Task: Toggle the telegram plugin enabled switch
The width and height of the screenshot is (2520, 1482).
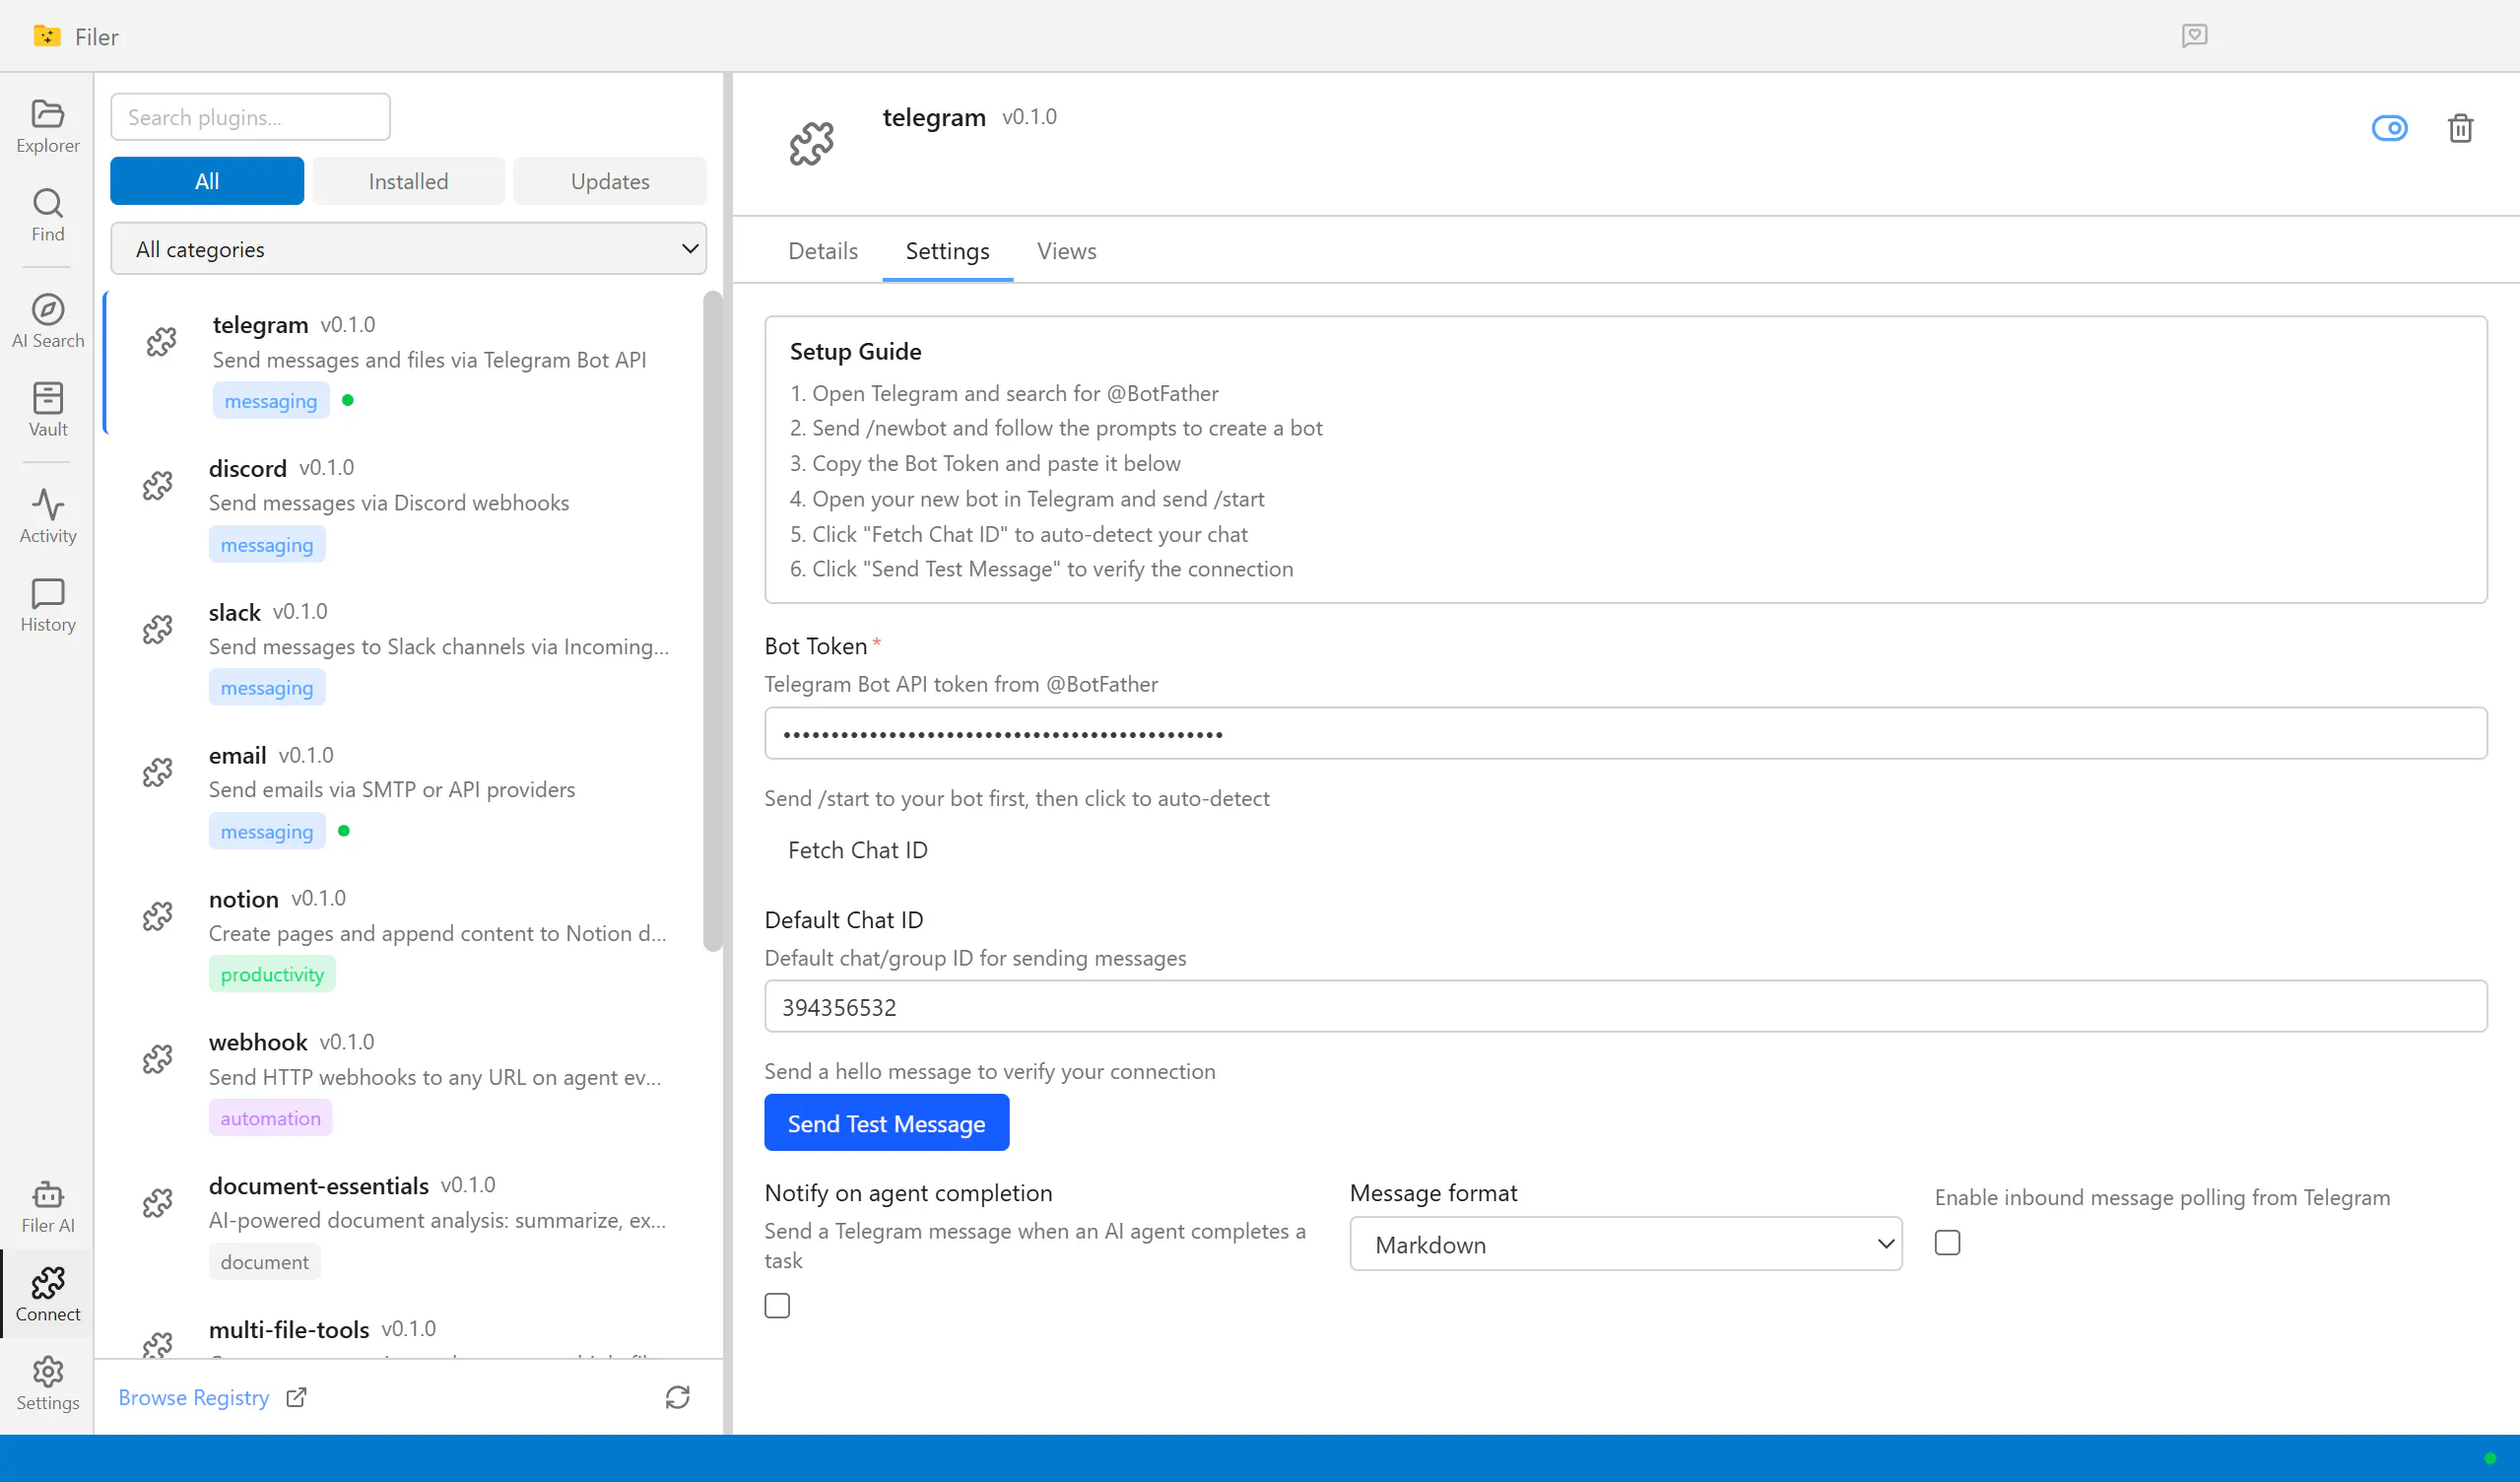Action: click(x=2389, y=128)
